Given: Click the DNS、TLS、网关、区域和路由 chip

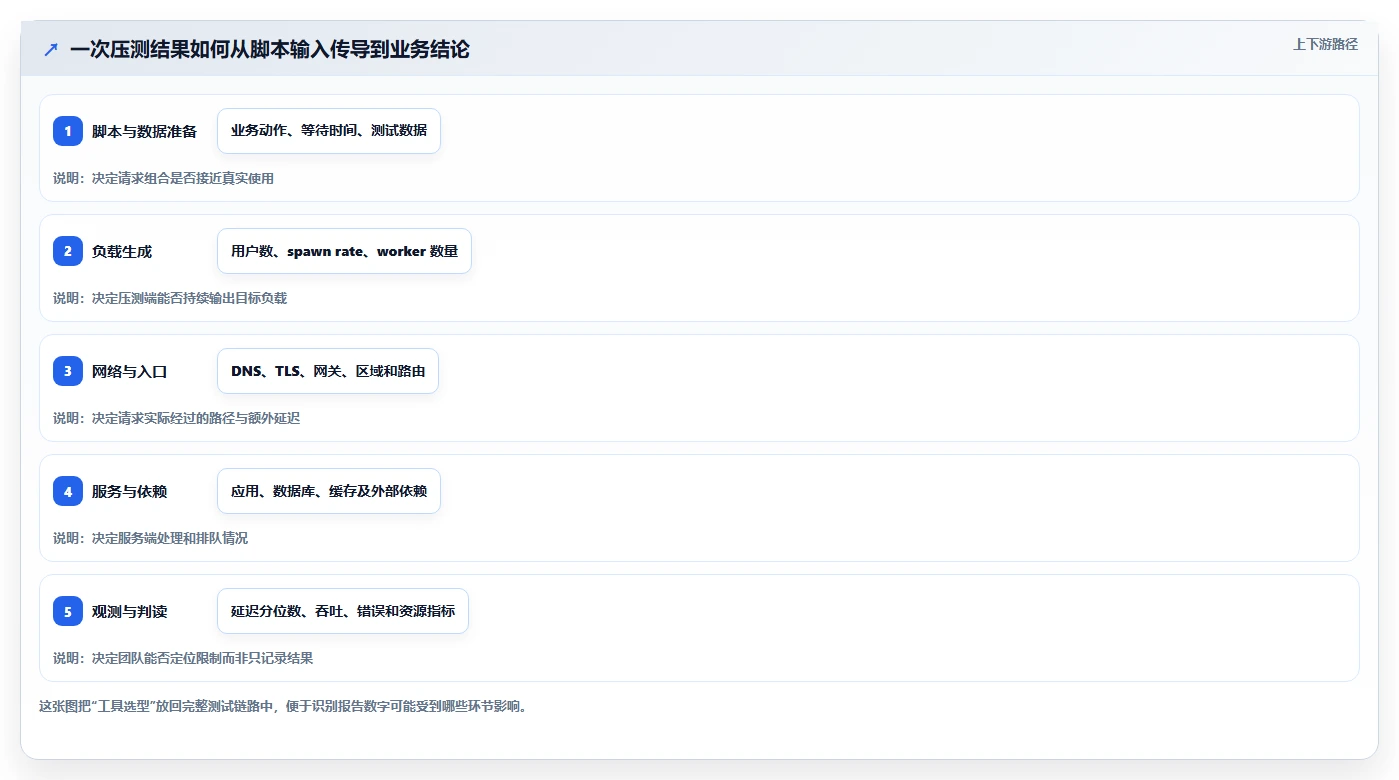Looking at the screenshot, I should pyautogui.click(x=328, y=371).
